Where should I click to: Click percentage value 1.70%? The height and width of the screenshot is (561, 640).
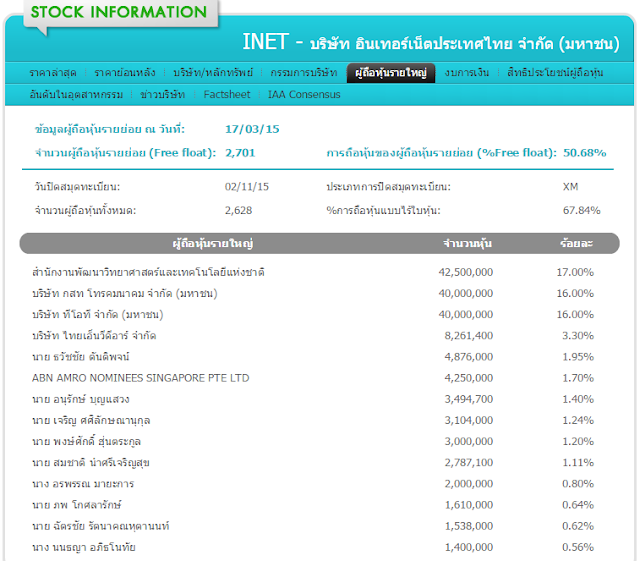coord(578,378)
